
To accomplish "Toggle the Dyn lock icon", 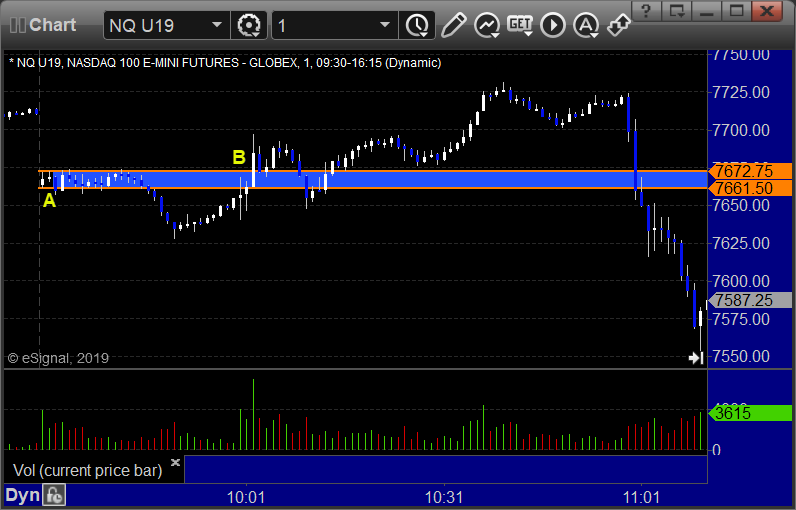I will (54, 495).
